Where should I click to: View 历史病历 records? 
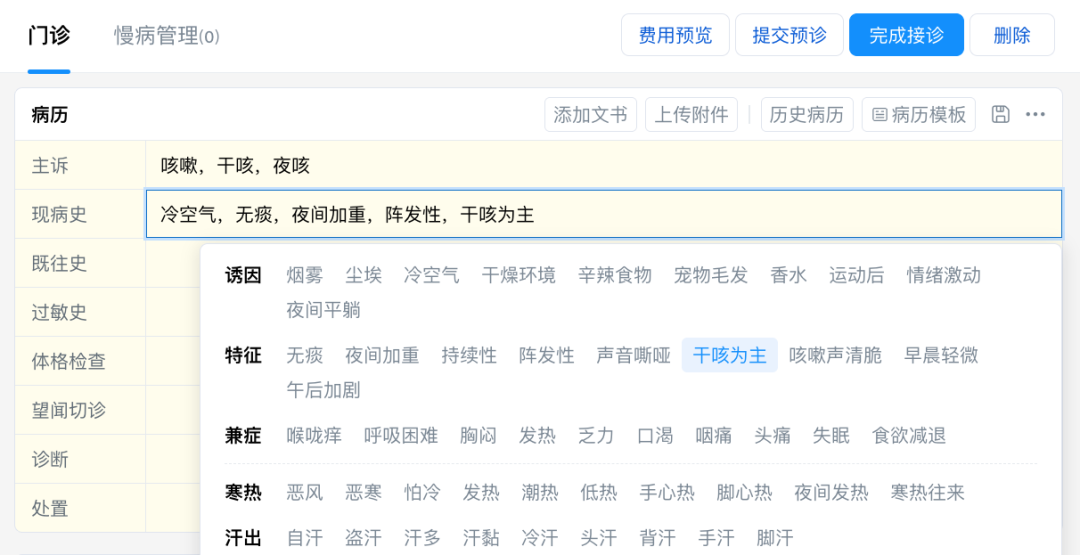[x=806, y=114]
